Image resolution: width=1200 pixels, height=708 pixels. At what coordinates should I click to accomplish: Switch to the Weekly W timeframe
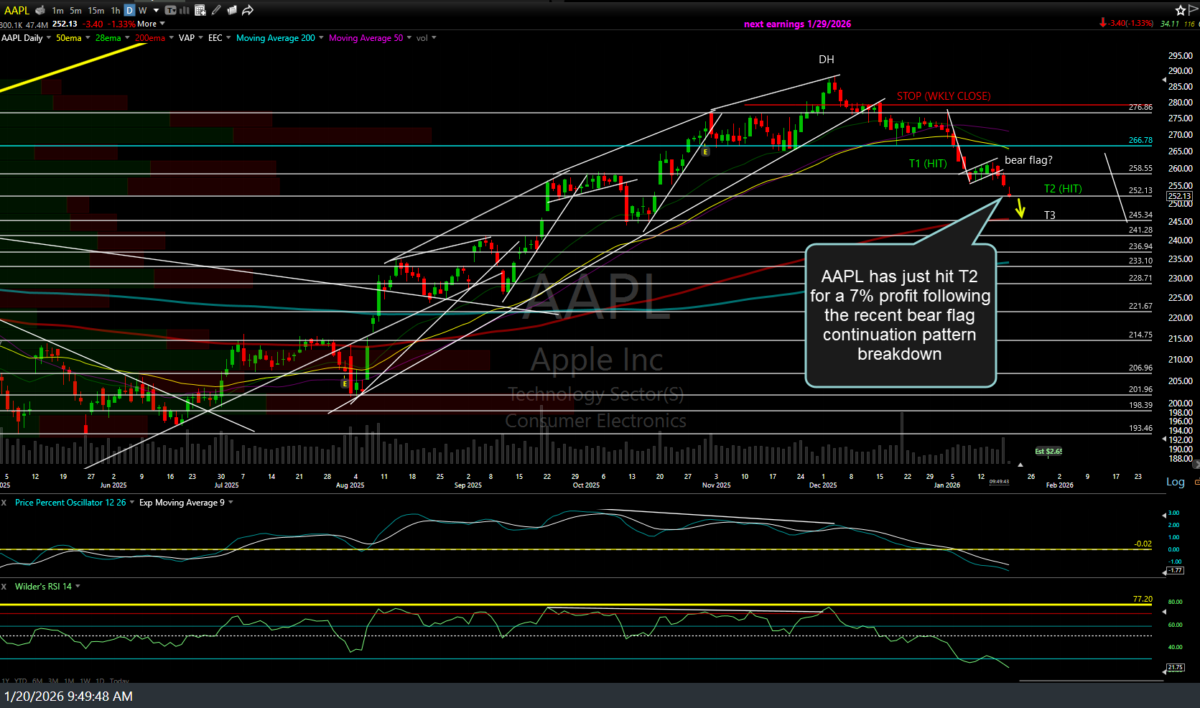pos(143,10)
